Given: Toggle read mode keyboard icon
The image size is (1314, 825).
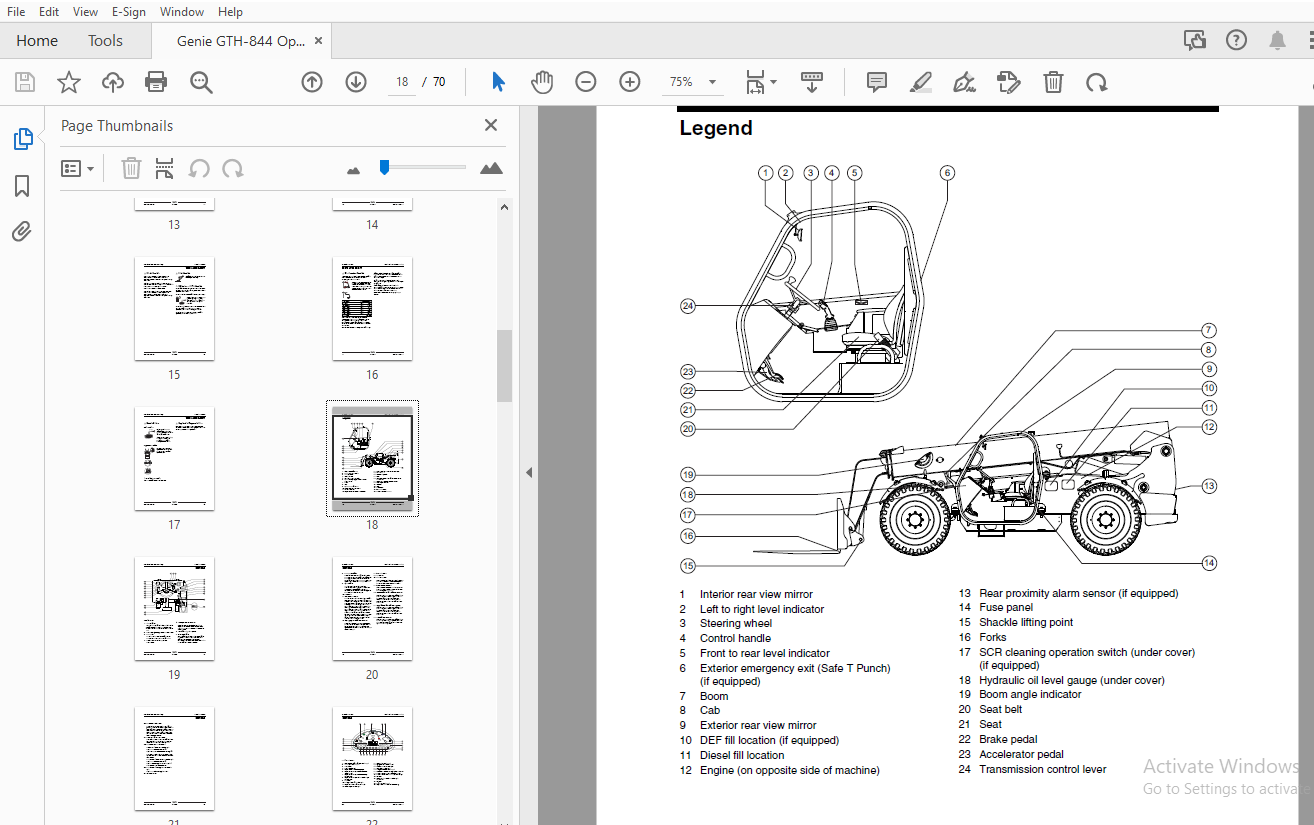Looking at the screenshot, I should pos(811,82).
